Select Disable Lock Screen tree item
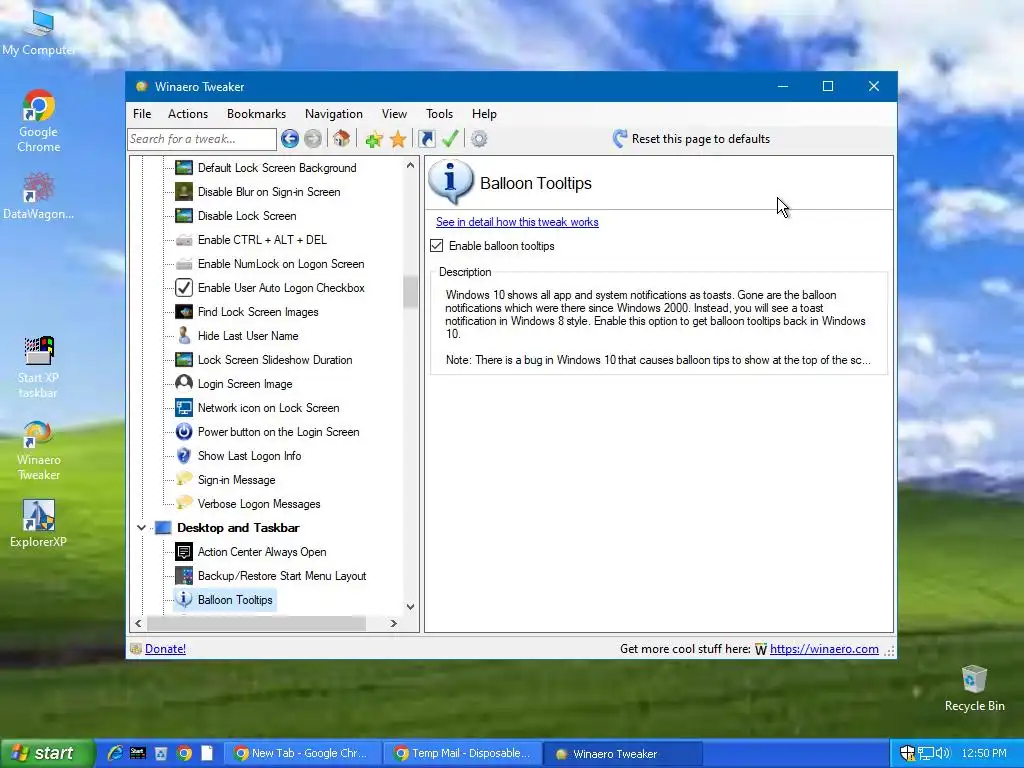Viewport: 1024px width, 768px height. 247,216
